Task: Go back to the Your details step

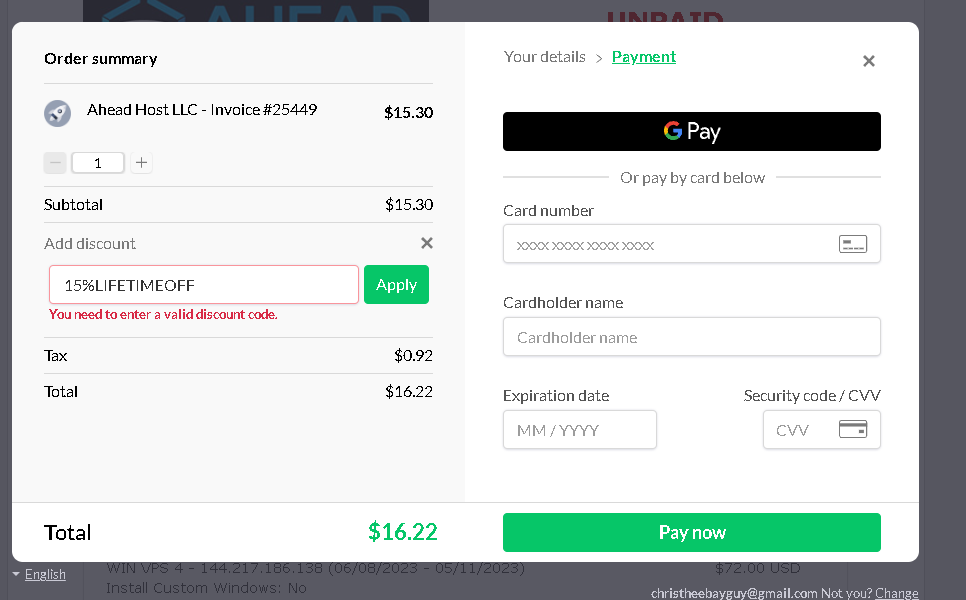Action: pyautogui.click(x=545, y=57)
